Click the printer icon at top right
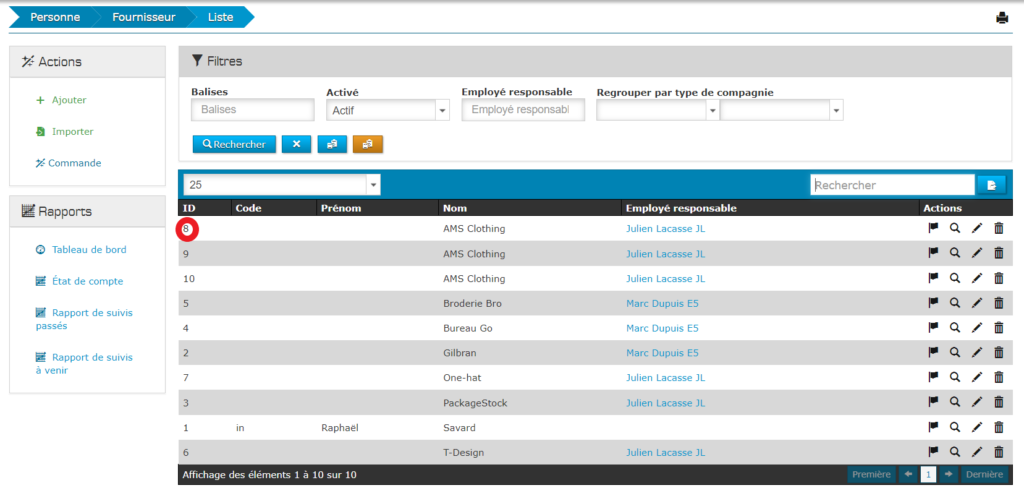Screen dimensions: 1024x501 click(x=1002, y=18)
